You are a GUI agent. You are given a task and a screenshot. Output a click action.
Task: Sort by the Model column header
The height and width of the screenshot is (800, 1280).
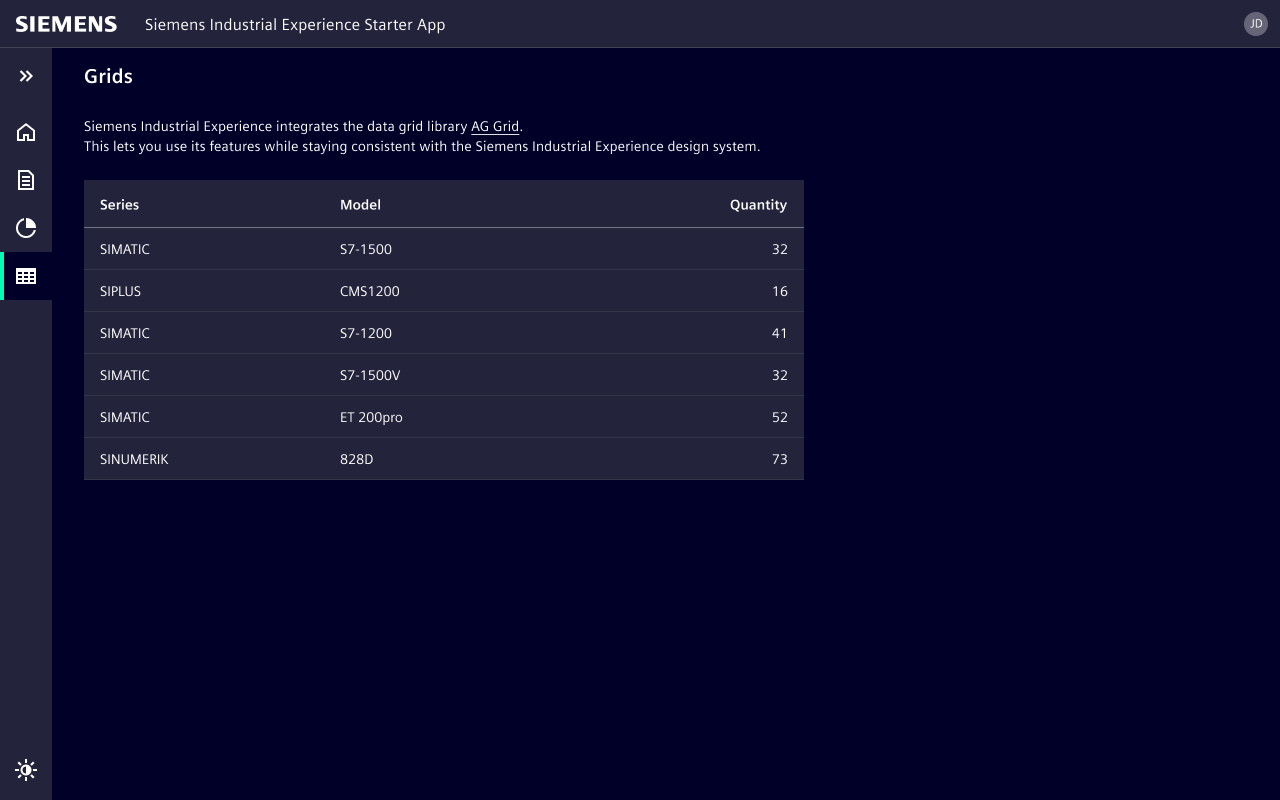(x=444, y=204)
